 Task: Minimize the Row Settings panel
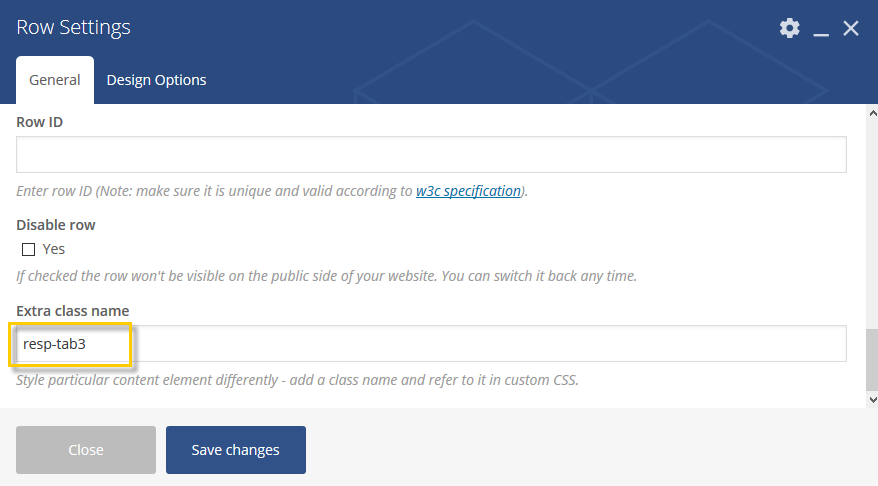[821, 29]
